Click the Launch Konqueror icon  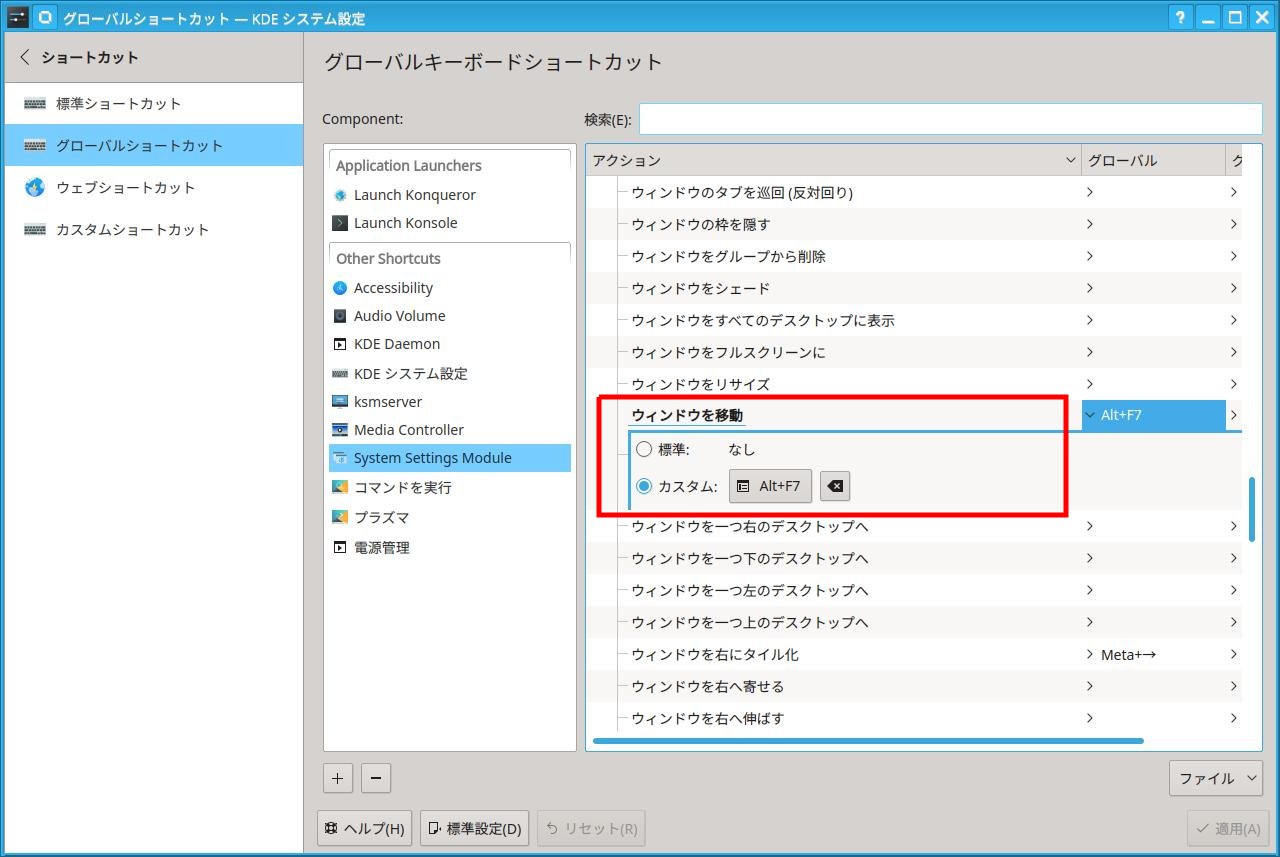pyautogui.click(x=340, y=195)
